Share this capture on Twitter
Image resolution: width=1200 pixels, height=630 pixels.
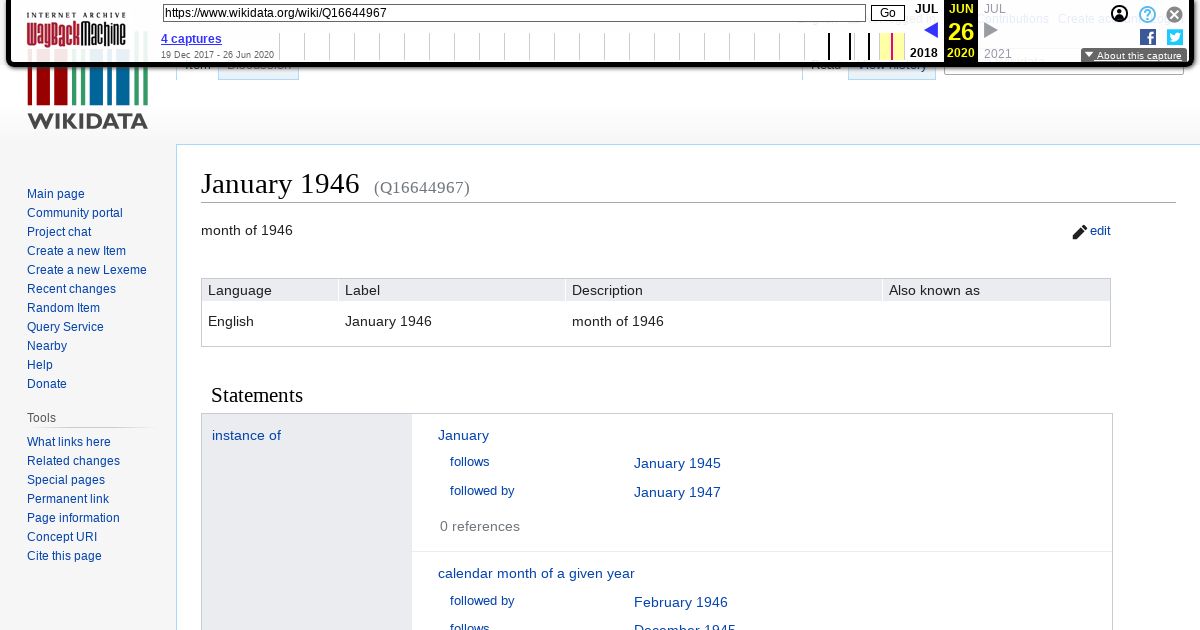click(x=1175, y=37)
